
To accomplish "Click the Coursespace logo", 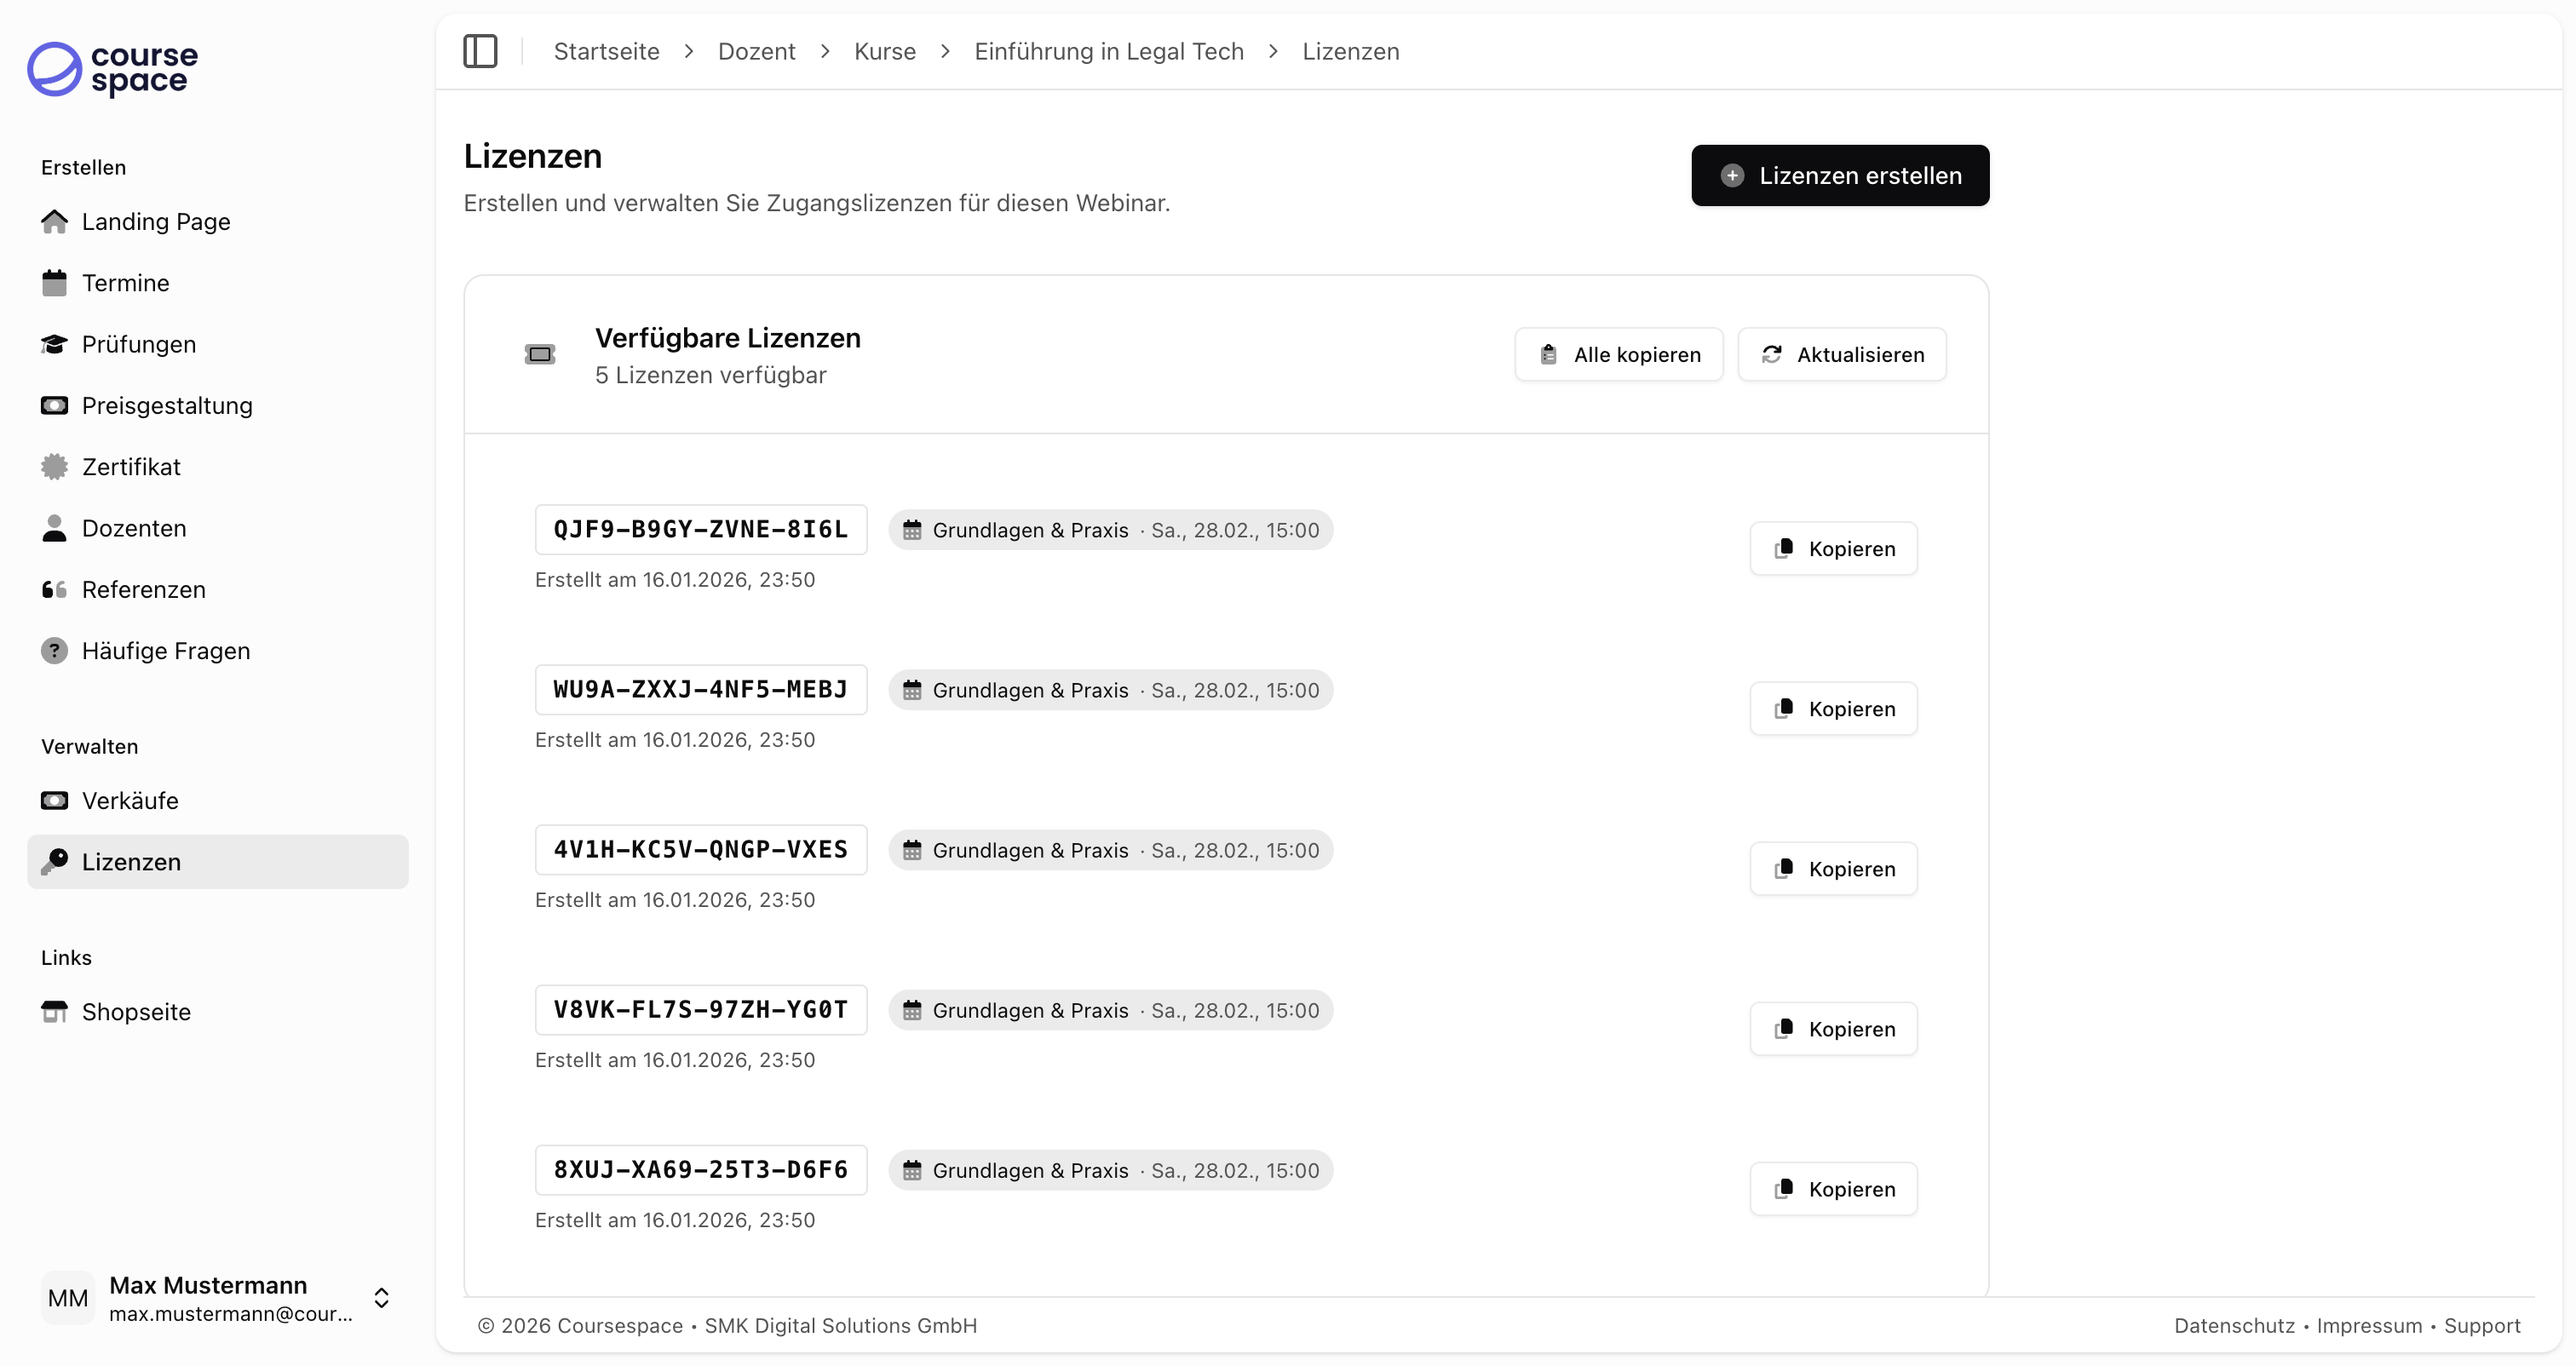I will point(112,69).
